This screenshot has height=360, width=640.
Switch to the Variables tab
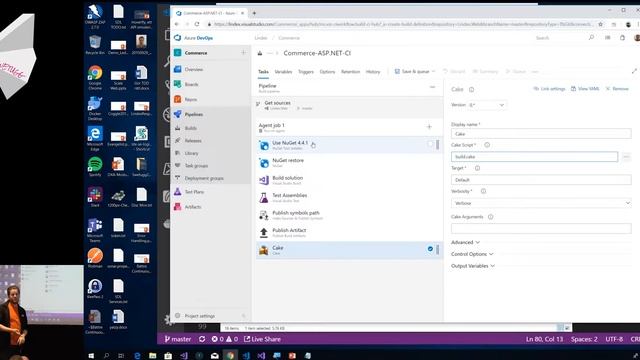(283, 72)
